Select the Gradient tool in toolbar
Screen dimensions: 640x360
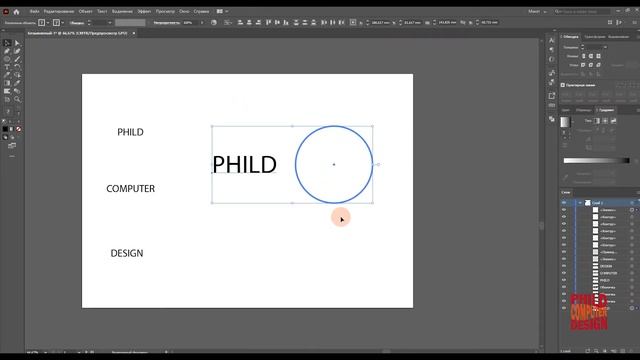click(7, 83)
